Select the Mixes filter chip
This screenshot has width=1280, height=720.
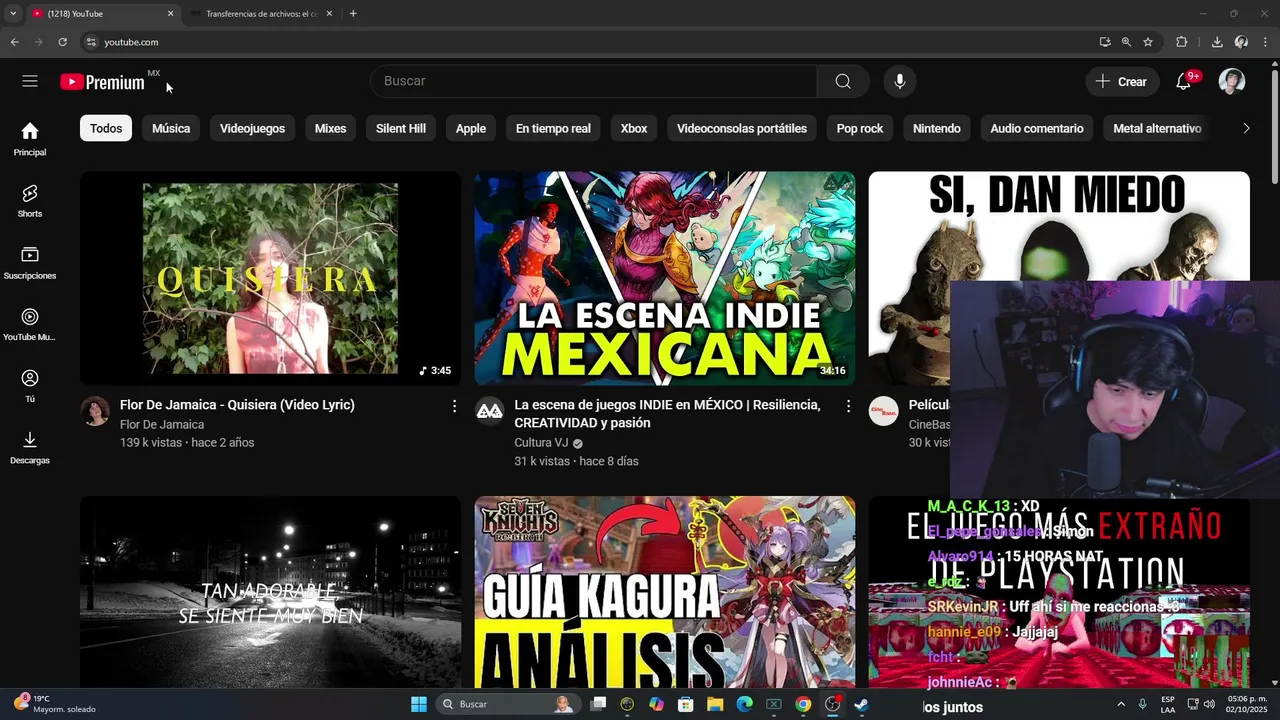click(330, 128)
